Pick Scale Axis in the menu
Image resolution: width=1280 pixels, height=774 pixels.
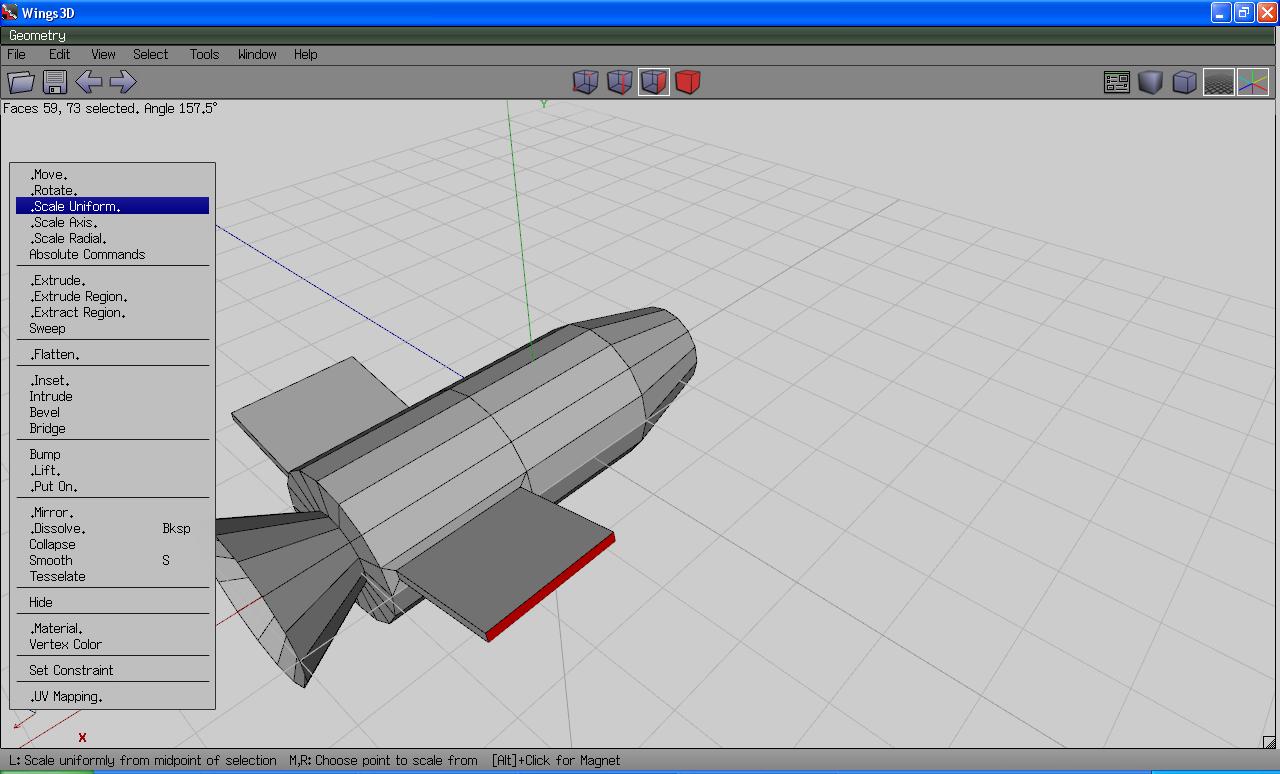coord(112,222)
